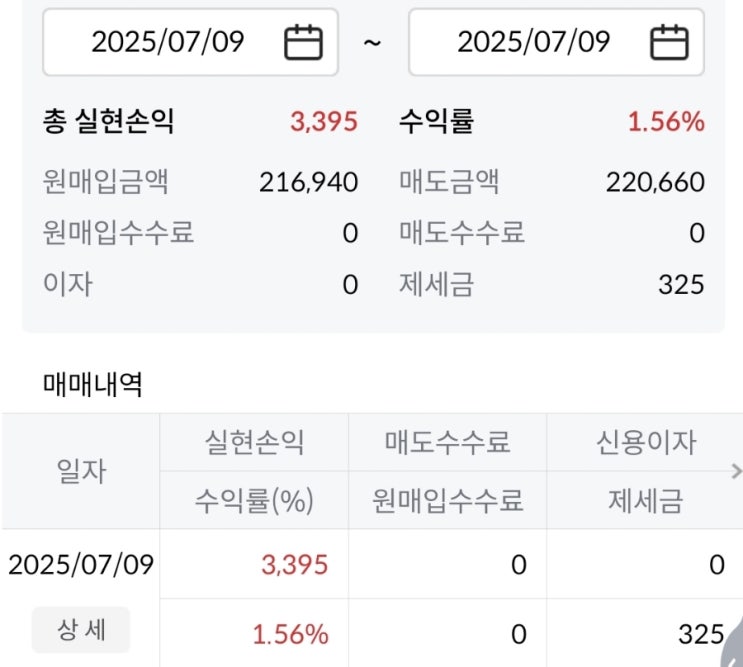Open the start date calendar icon

(303, 42)
